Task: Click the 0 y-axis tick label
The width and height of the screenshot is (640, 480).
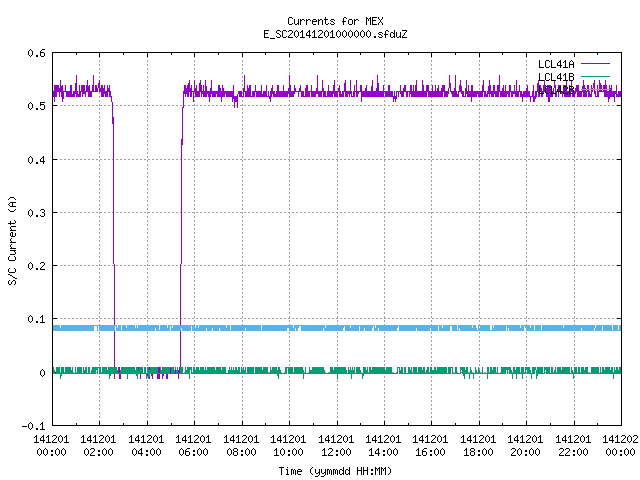Action: click(x=42, y=373)
